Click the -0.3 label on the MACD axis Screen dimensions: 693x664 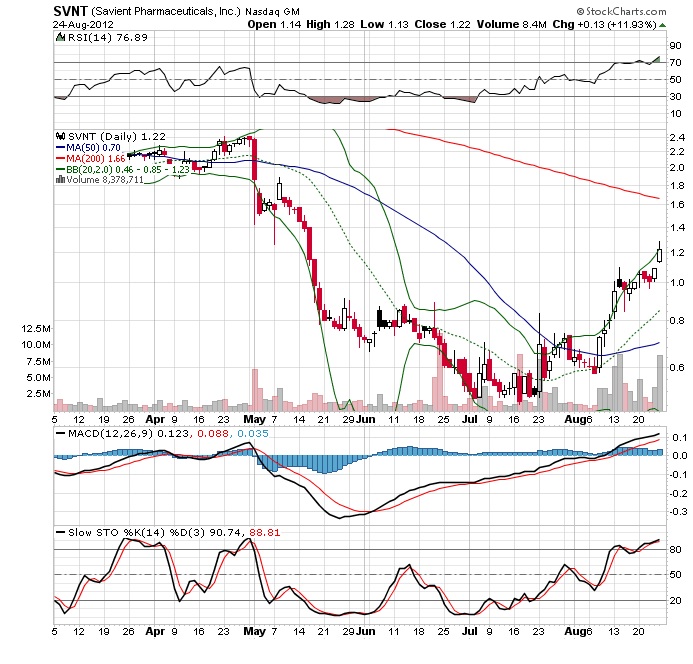[x=678, y=512]
